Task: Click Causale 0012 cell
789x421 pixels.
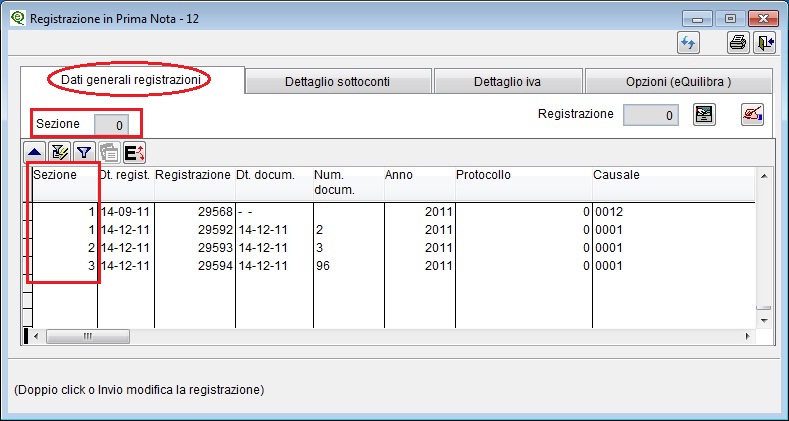Action: point(673,212)
